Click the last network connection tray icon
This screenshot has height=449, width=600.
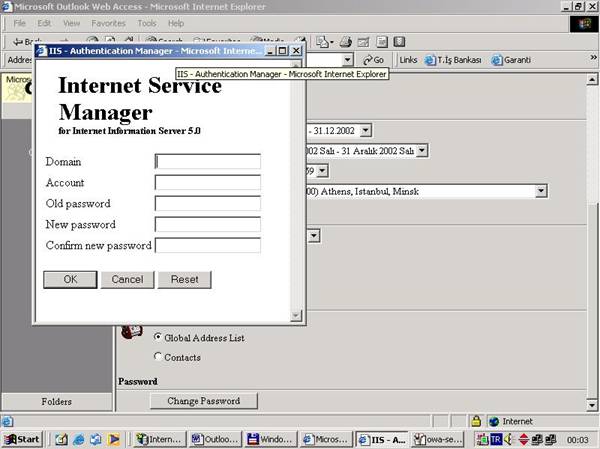551,439
